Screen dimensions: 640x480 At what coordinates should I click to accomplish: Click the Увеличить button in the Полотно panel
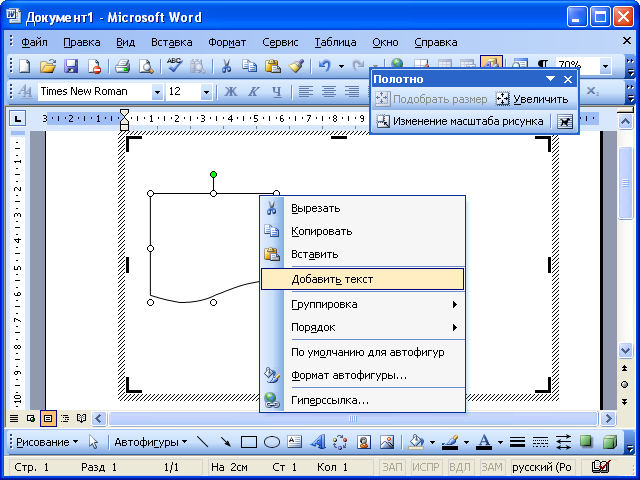532,99
